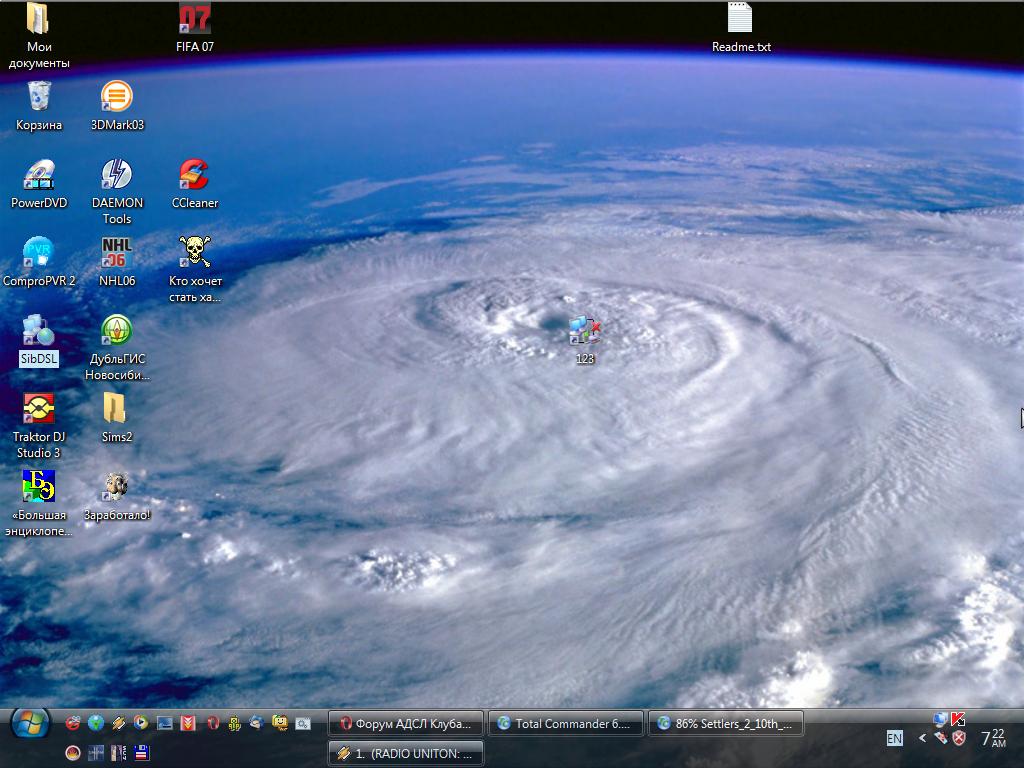
Task: Select the Readme.txt file on desktop
Action: [740, 20]
